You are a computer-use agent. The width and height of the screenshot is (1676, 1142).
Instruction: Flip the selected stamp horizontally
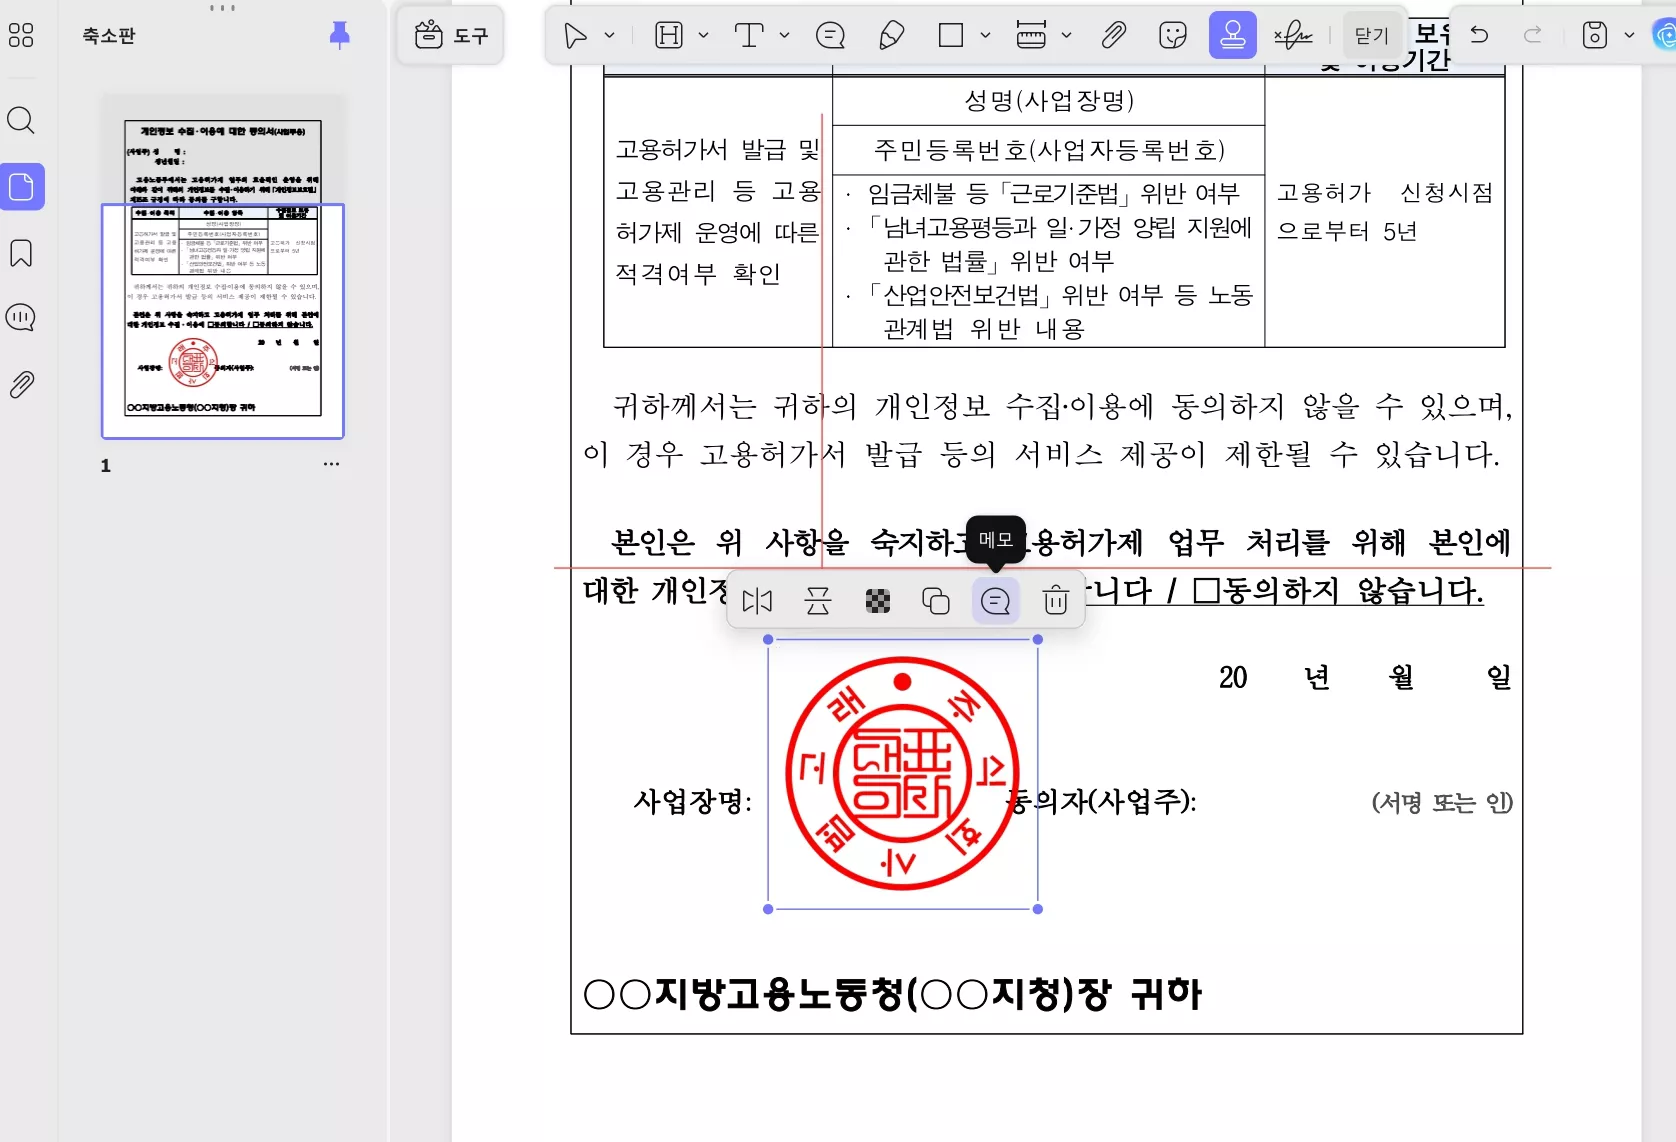tap(757, 601)
